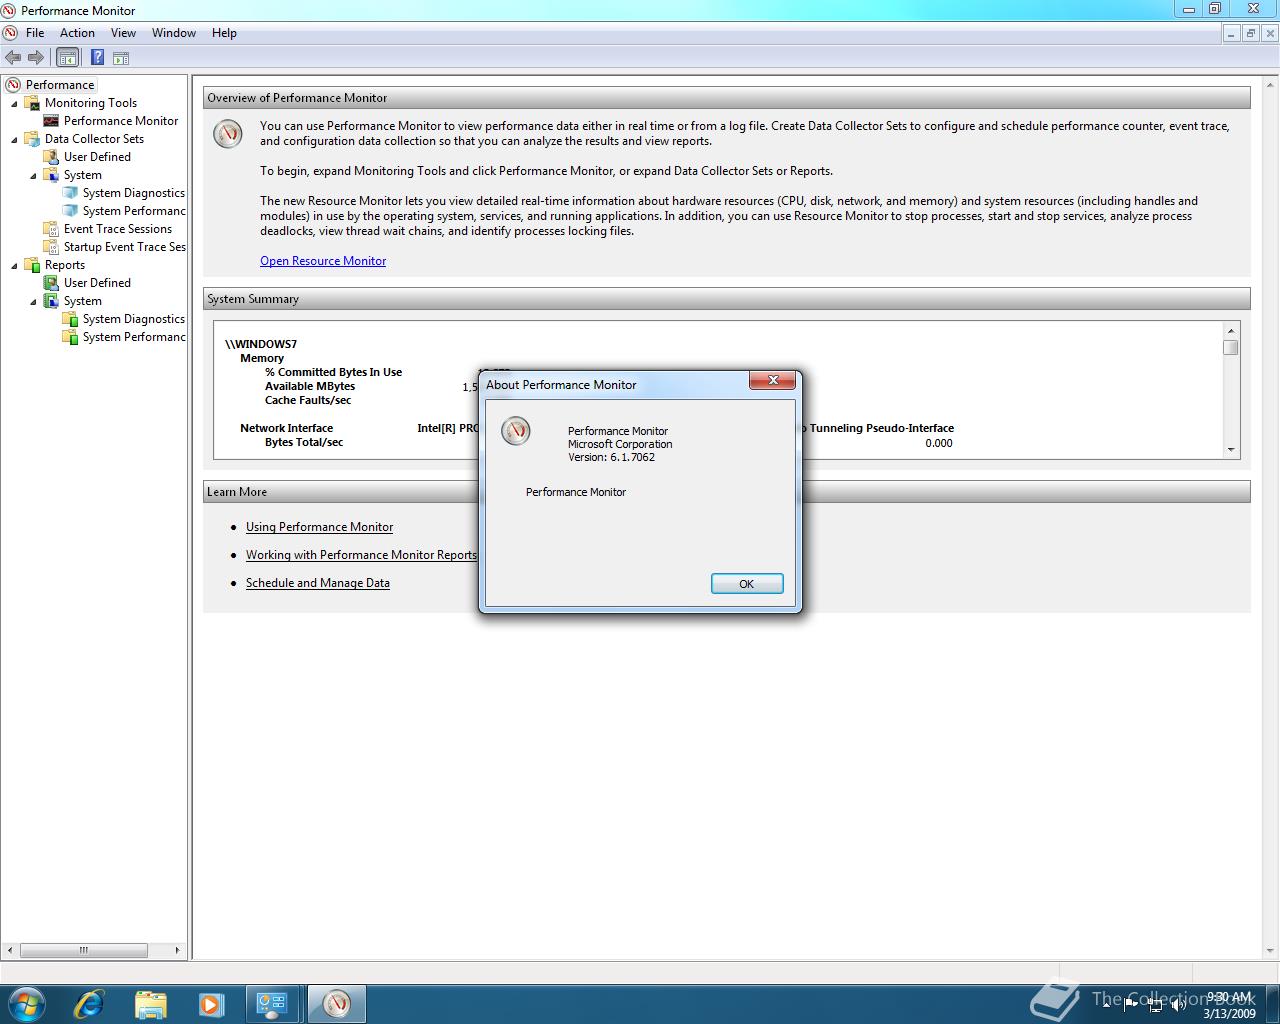
Task: Open the Windows Start orb
Action: click(x=25, y=1003)
